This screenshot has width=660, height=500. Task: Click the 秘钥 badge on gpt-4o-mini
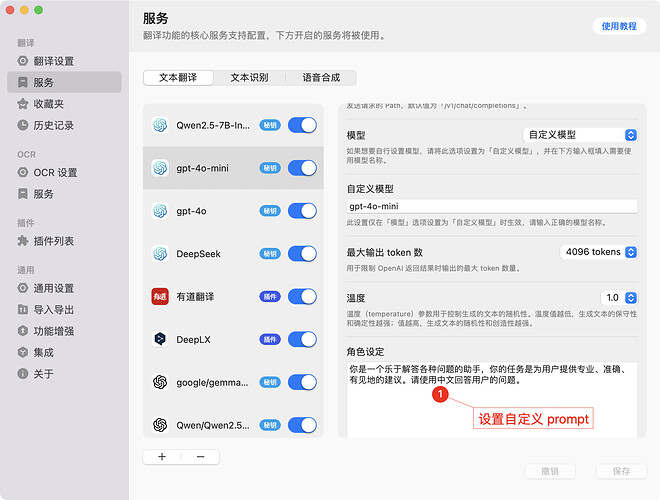coord(270,168)
